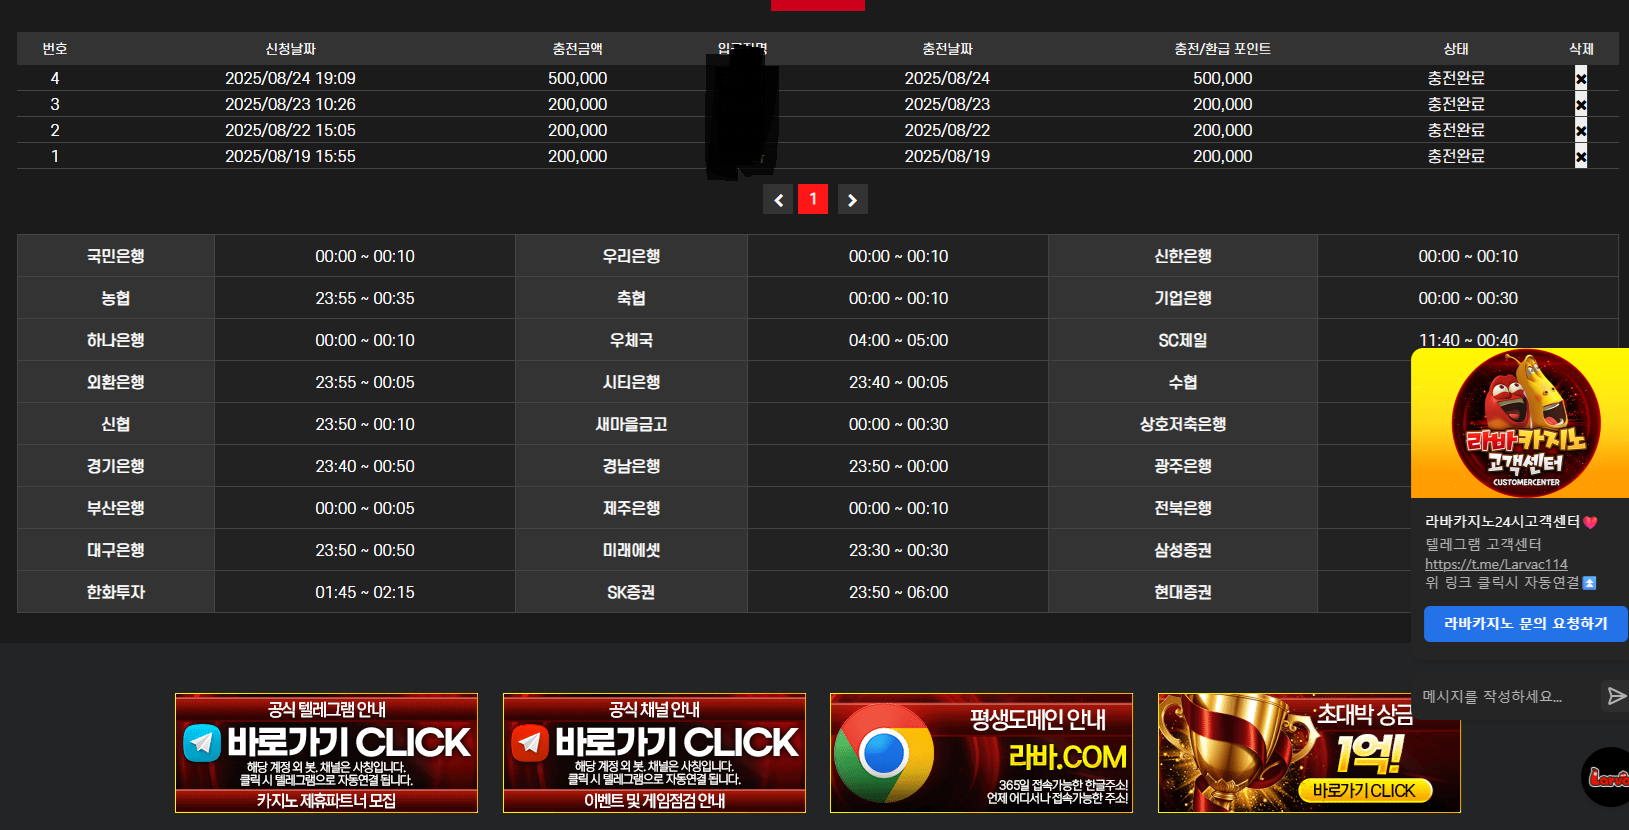Select page 1 in pagination

(813, 199)
